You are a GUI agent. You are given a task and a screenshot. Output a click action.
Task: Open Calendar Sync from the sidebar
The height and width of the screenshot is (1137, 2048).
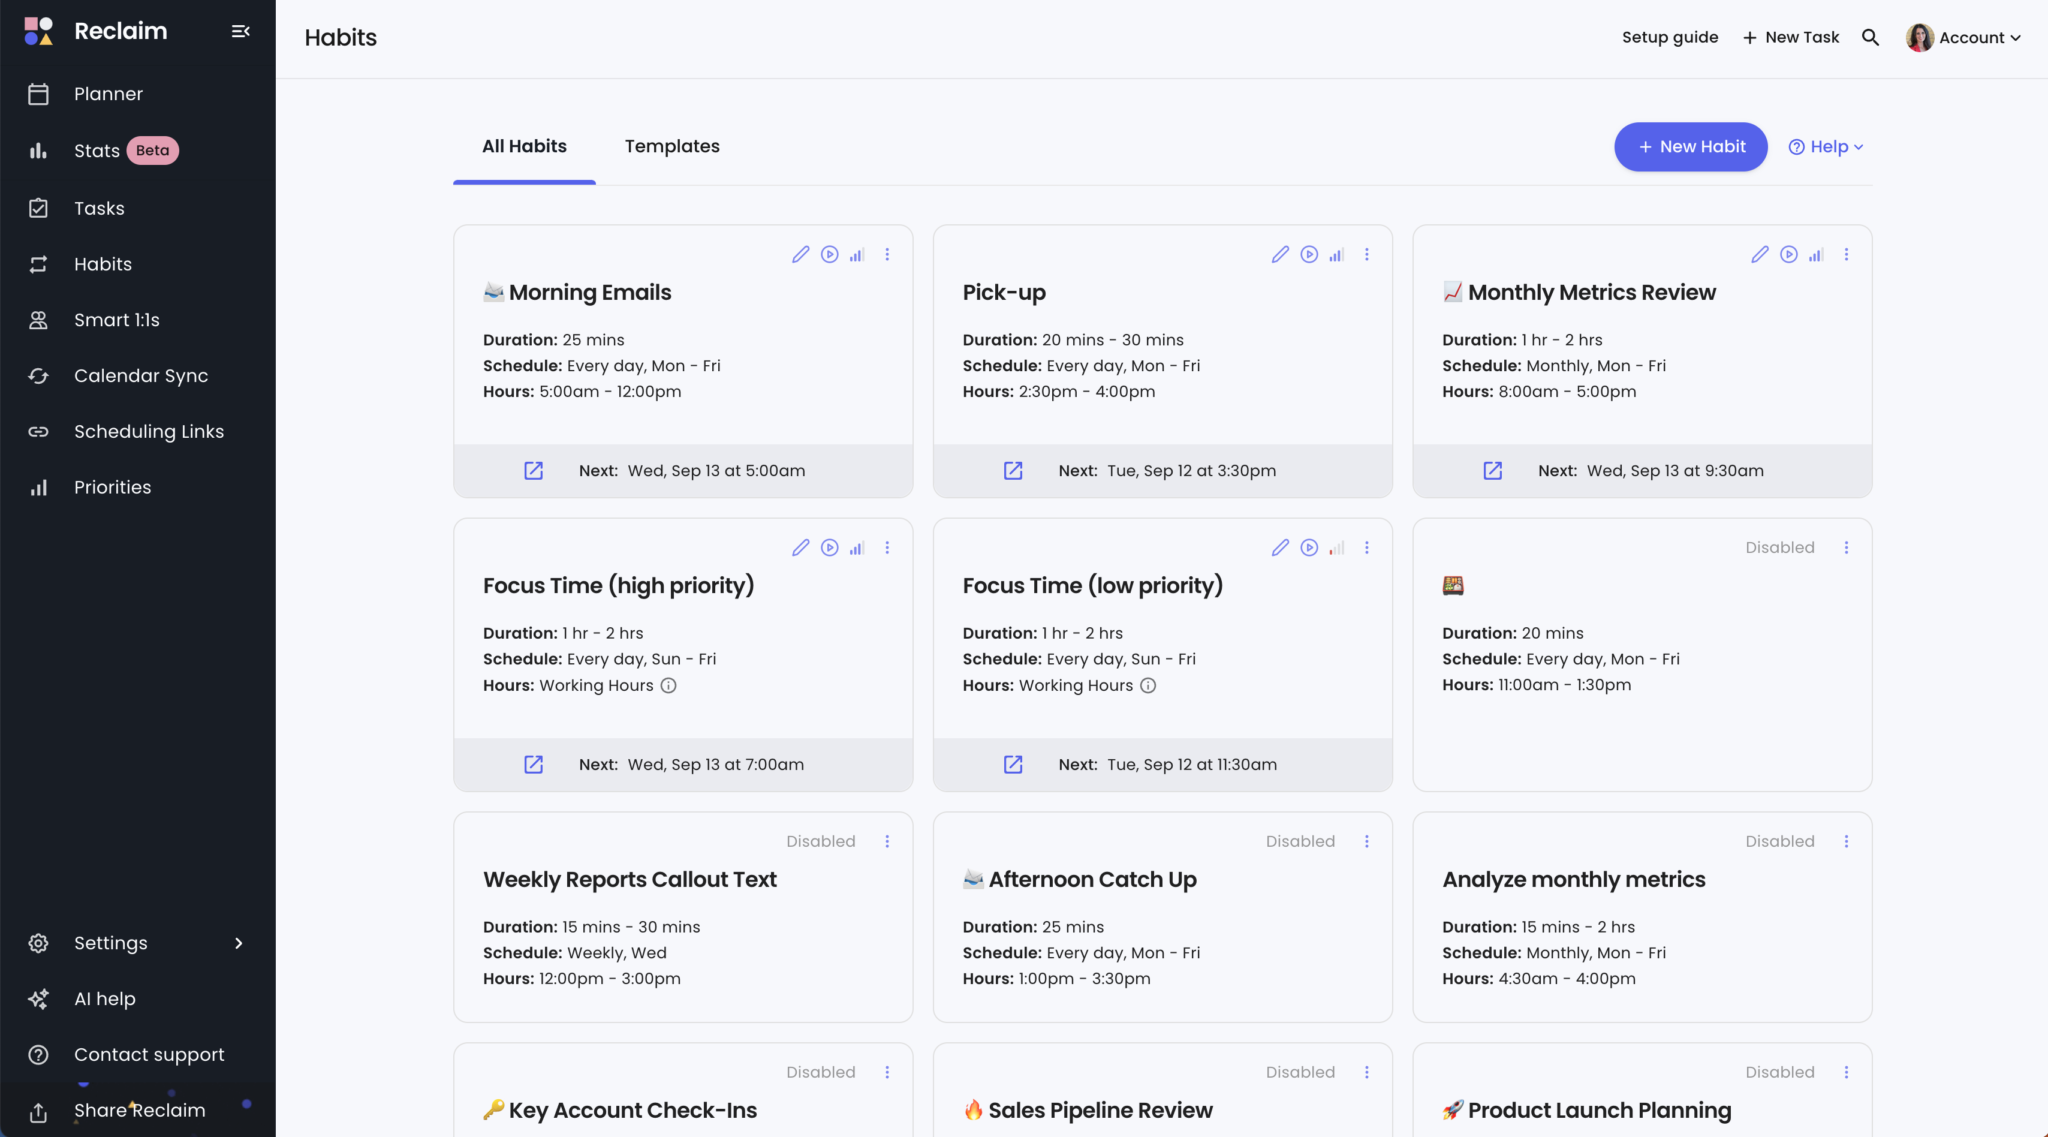pos(140,375)
